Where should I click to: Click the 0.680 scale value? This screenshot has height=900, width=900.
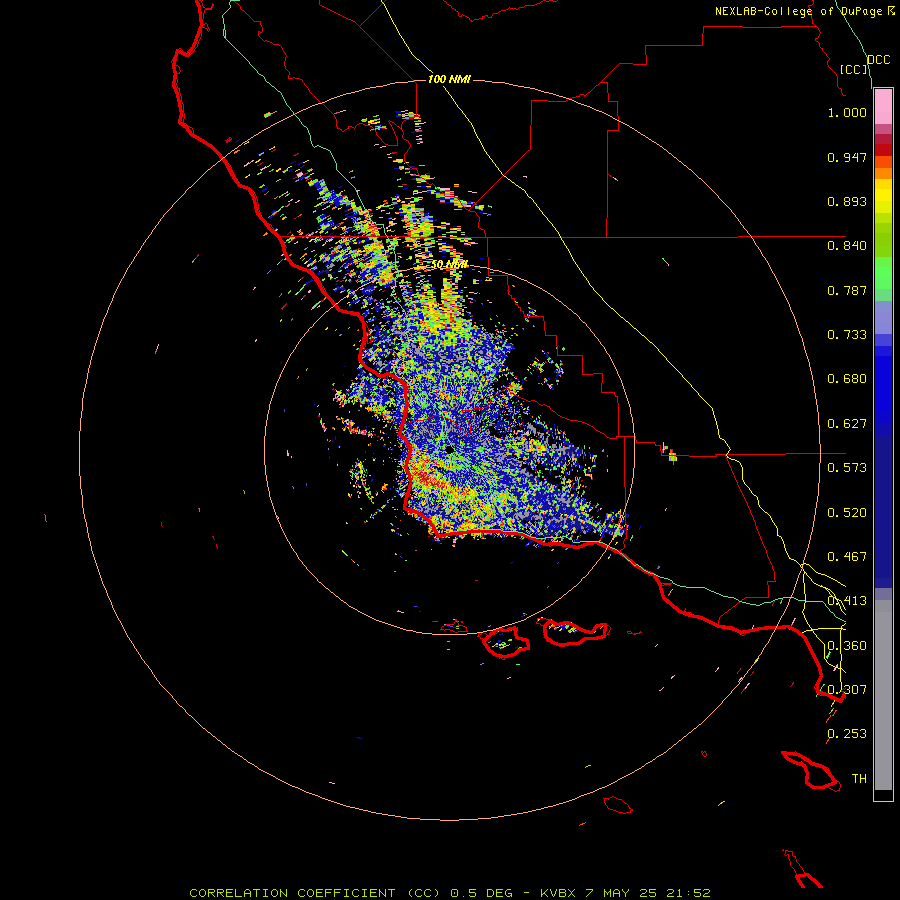847,379
